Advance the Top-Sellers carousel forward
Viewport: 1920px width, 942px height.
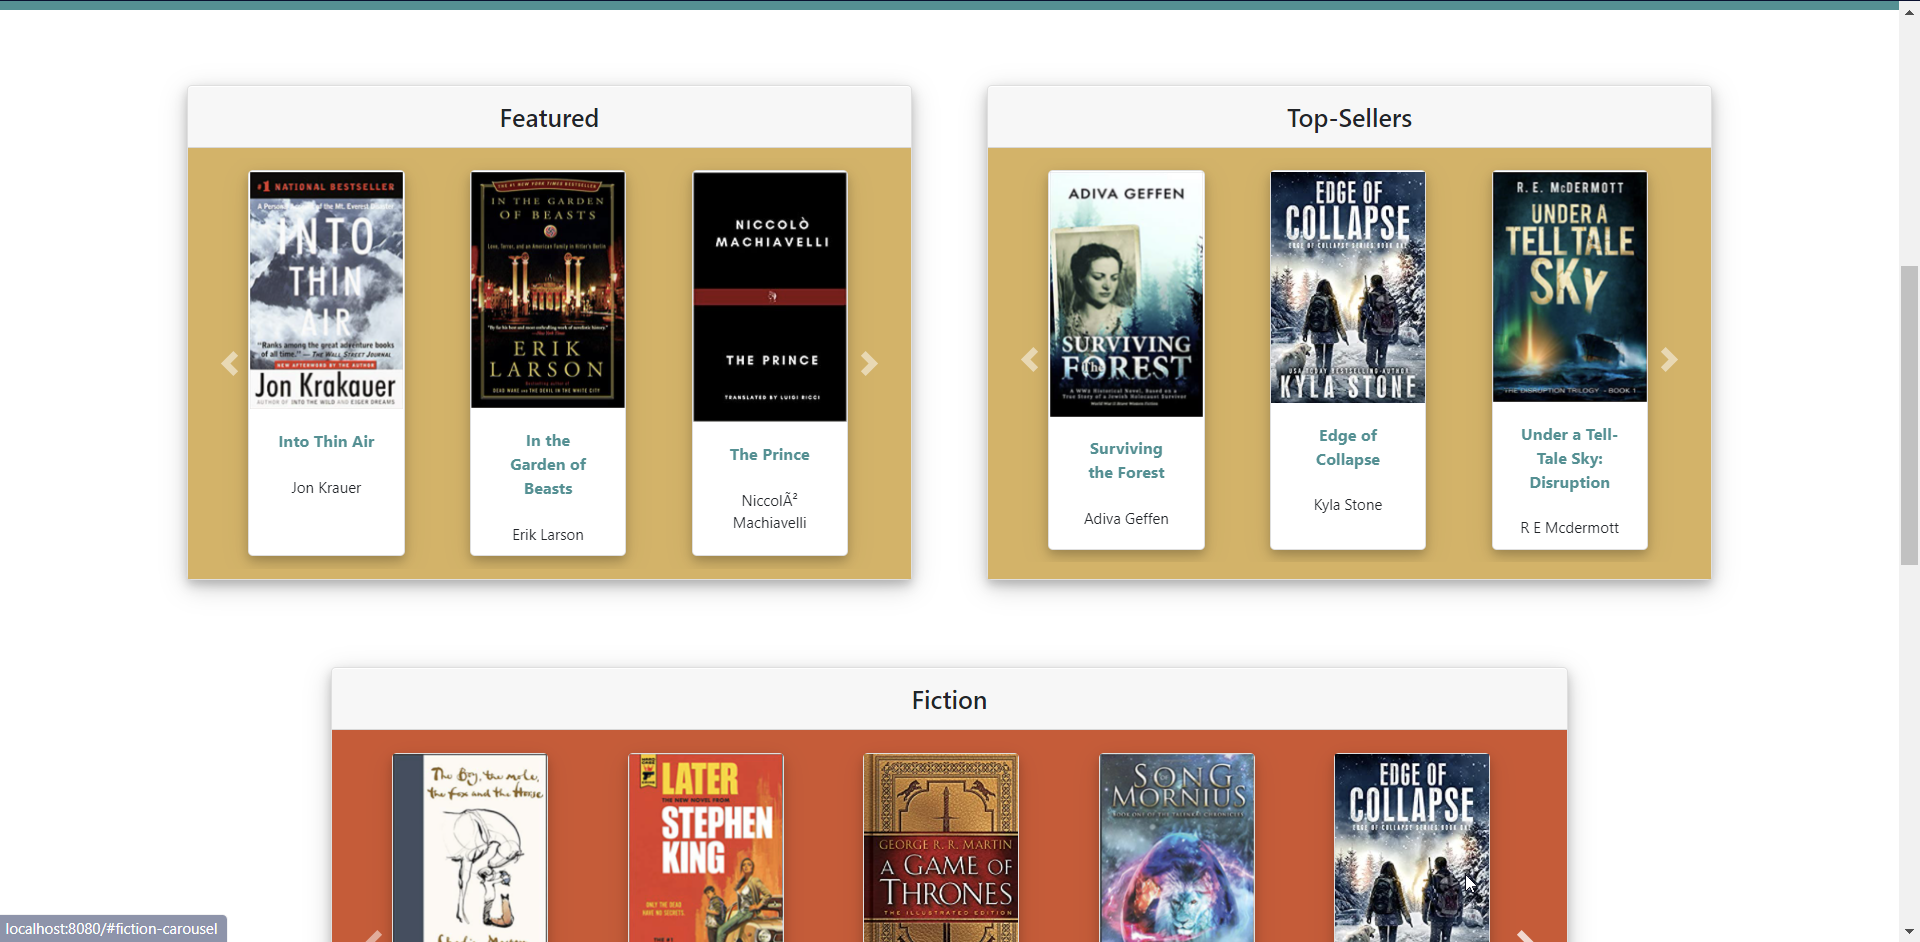coord(1669,360)
